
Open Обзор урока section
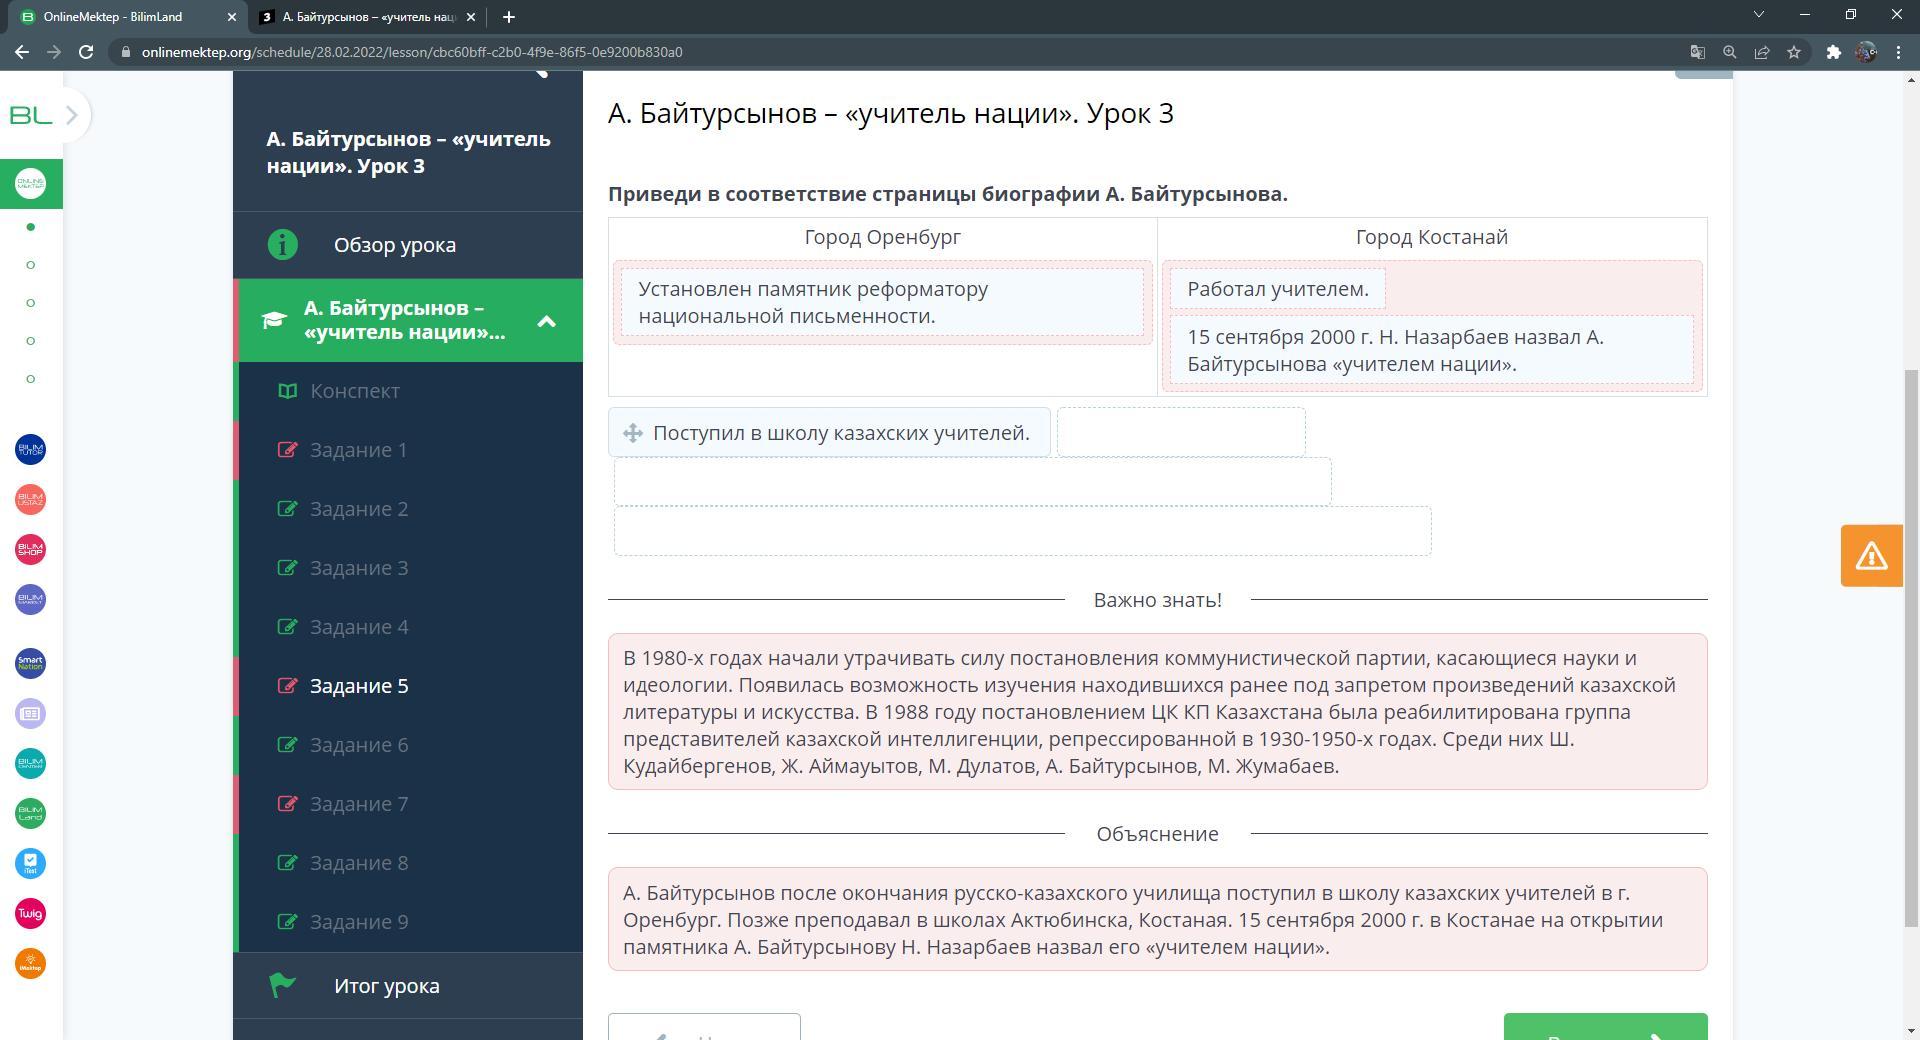[394, 245]
